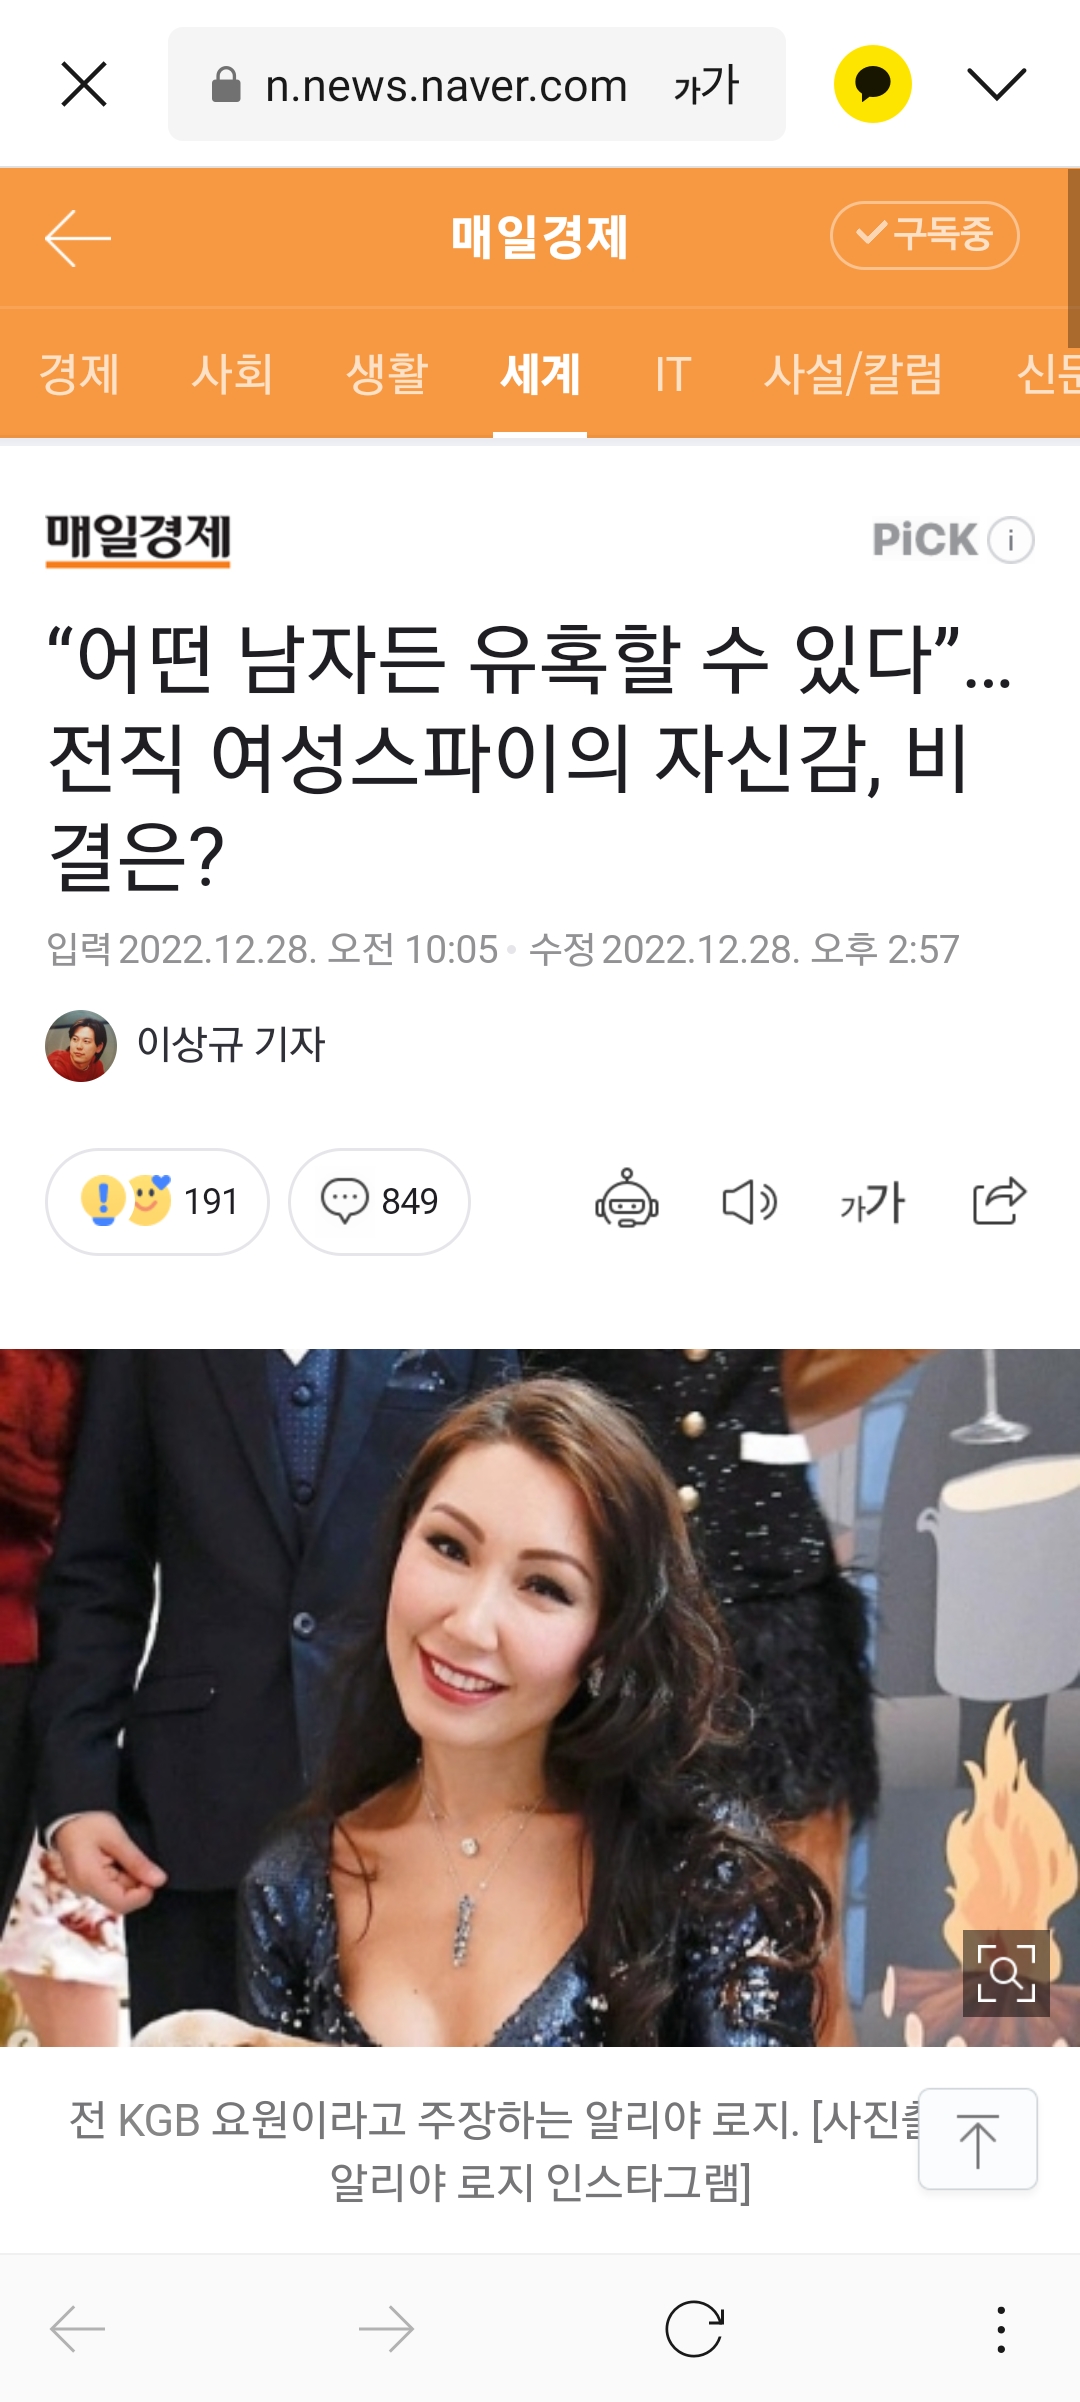Share the article via share icon
The image size is (1080, 2402).
[x=999, y=1200]
